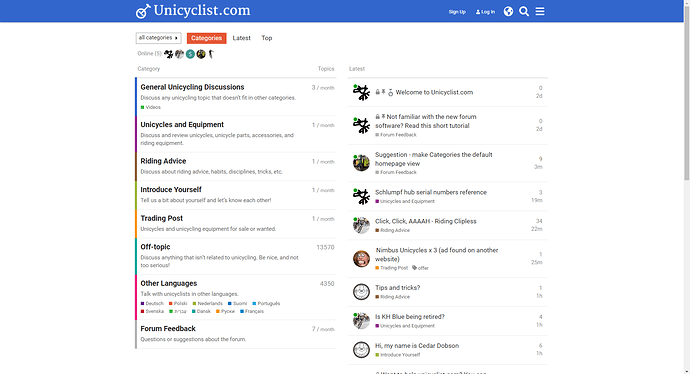This screenshot has height=374, width=690.
Task: Click the offer tag icon
Action: click(415, 268)
